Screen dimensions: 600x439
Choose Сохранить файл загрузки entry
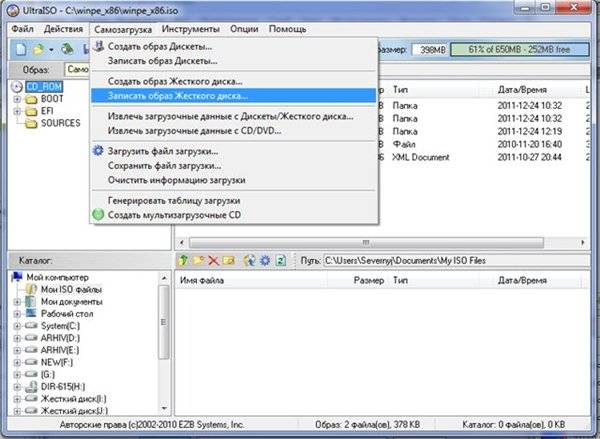[234, 166]
